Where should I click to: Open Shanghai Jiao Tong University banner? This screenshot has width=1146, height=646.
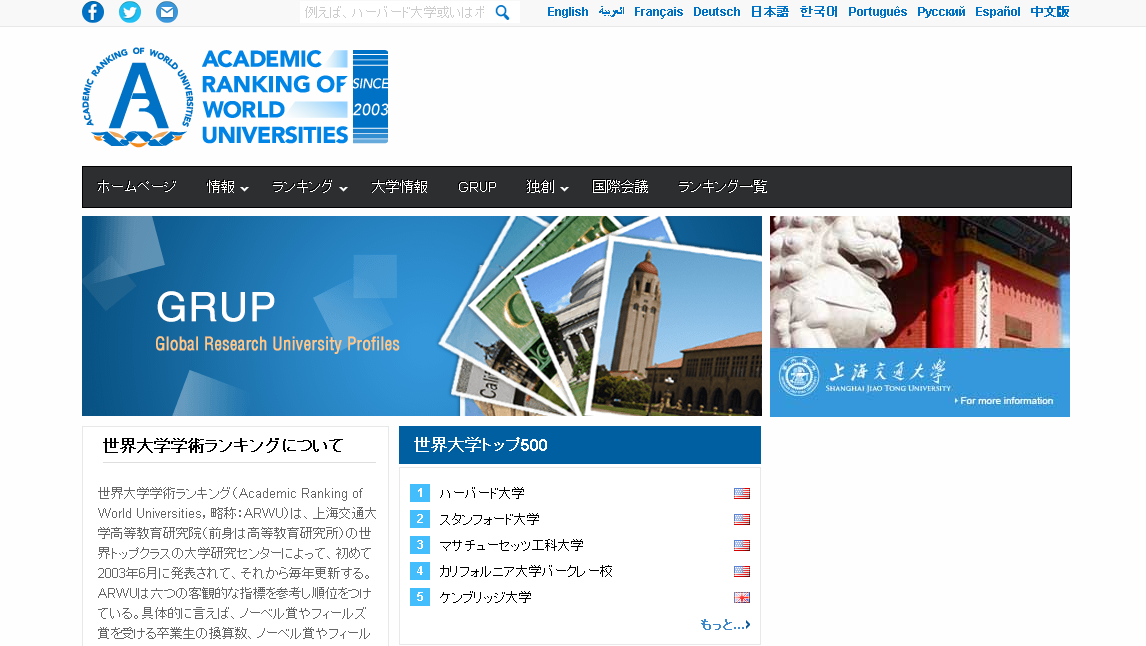coord(919,316)
